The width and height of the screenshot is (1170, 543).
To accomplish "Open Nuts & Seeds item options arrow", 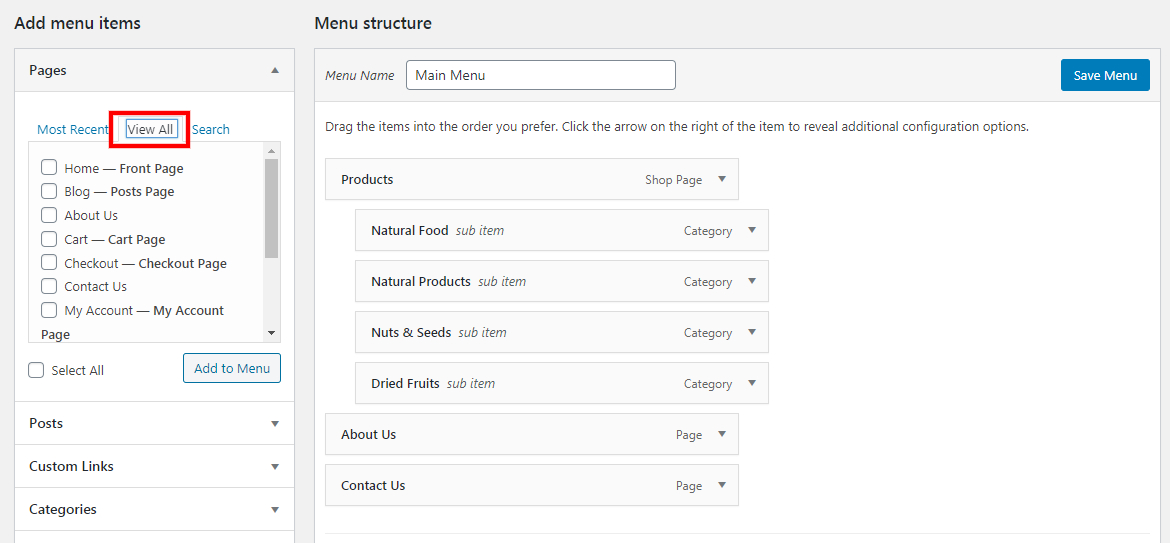I will click(752, 333).
